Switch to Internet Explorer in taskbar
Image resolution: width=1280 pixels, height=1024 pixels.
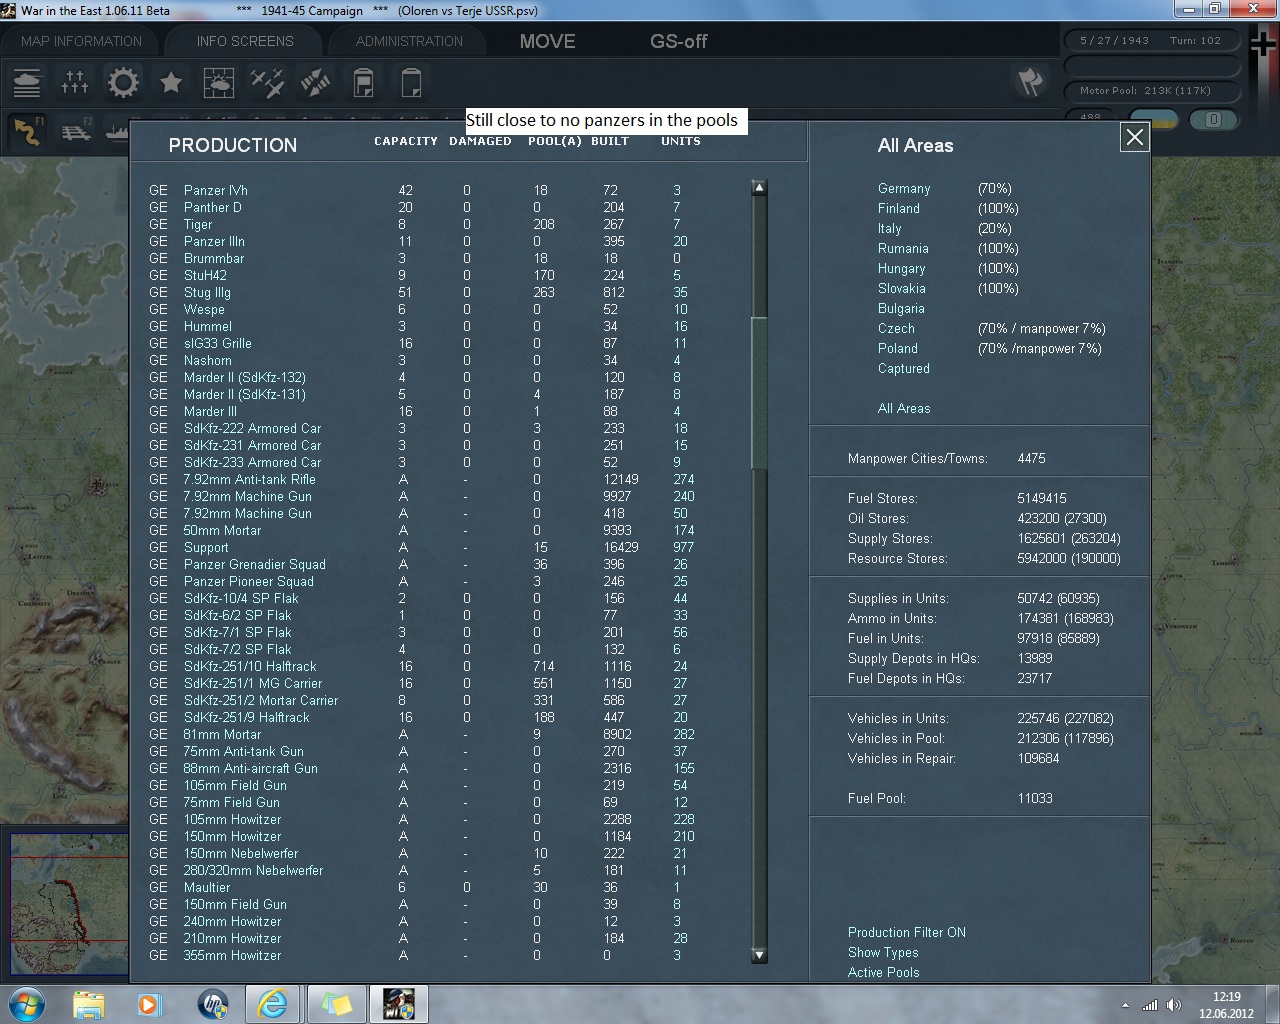click(x=273, y=1004)
